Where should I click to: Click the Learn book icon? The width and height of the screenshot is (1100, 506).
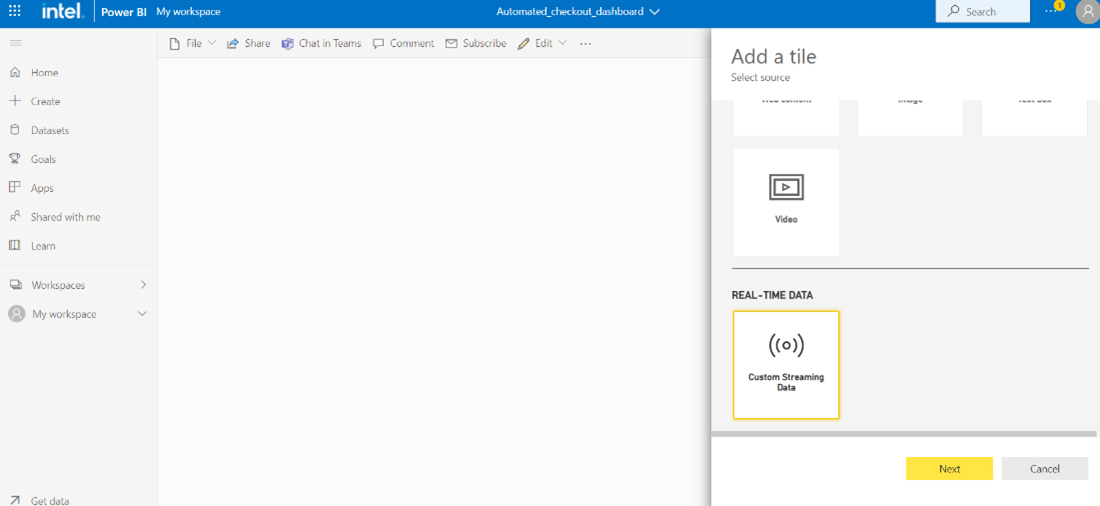[15, 246]
